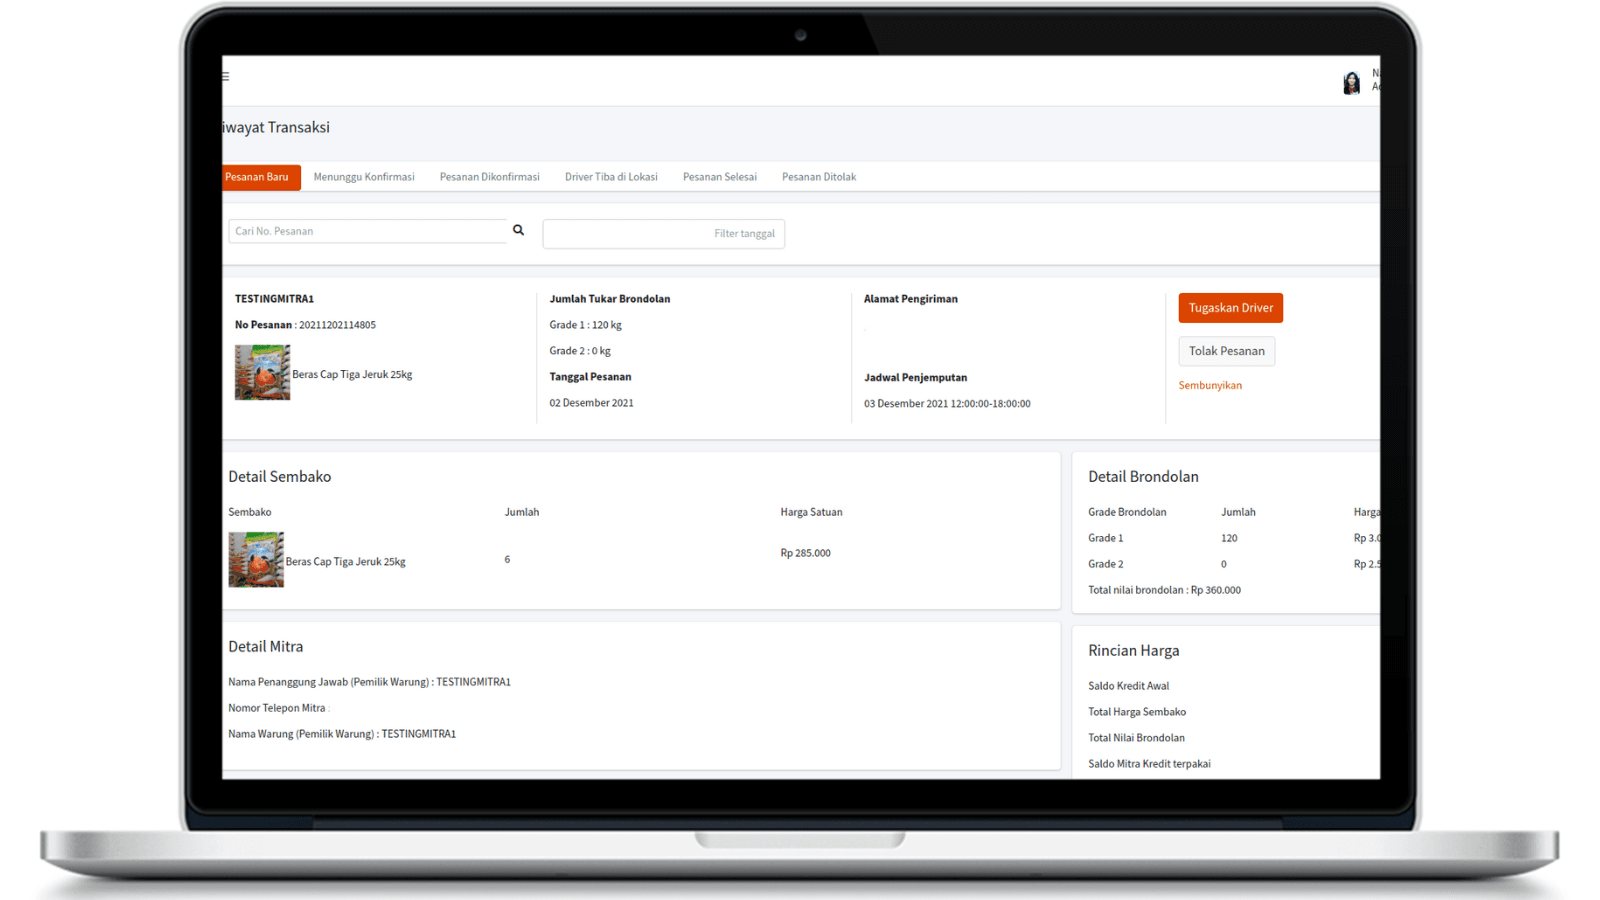Screen dimensions: 1600x900
Task: Click quantity 6 in Detail Sembako
Action: [x=507, y=559]
